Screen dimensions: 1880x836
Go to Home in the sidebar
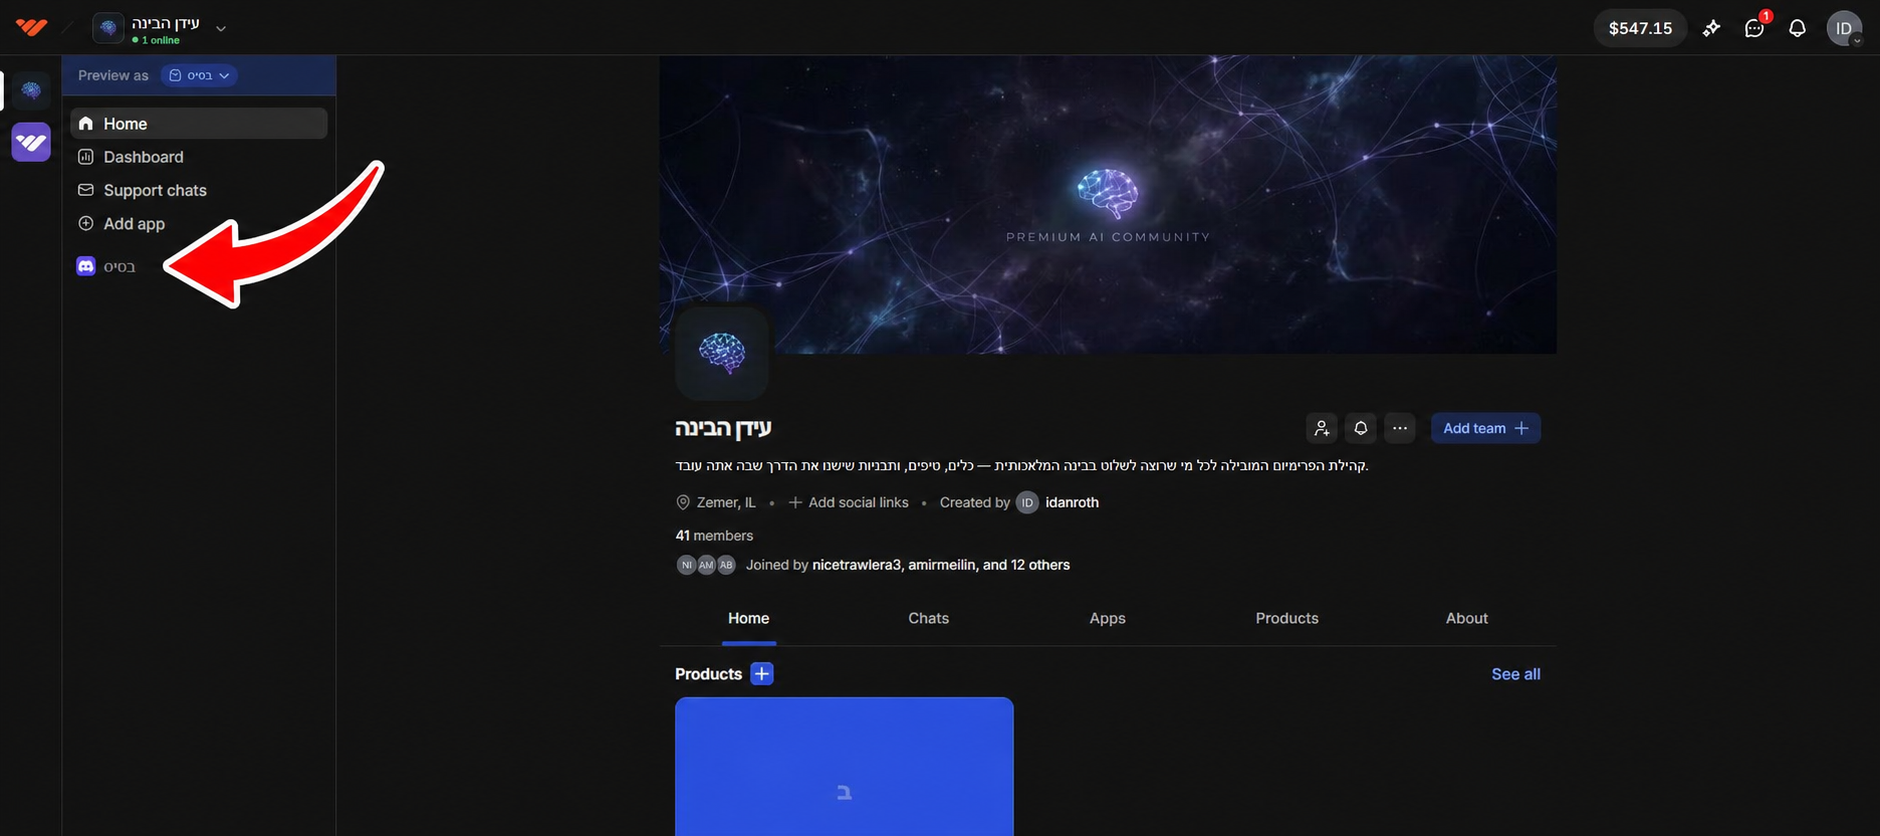[x=199, y=123]
